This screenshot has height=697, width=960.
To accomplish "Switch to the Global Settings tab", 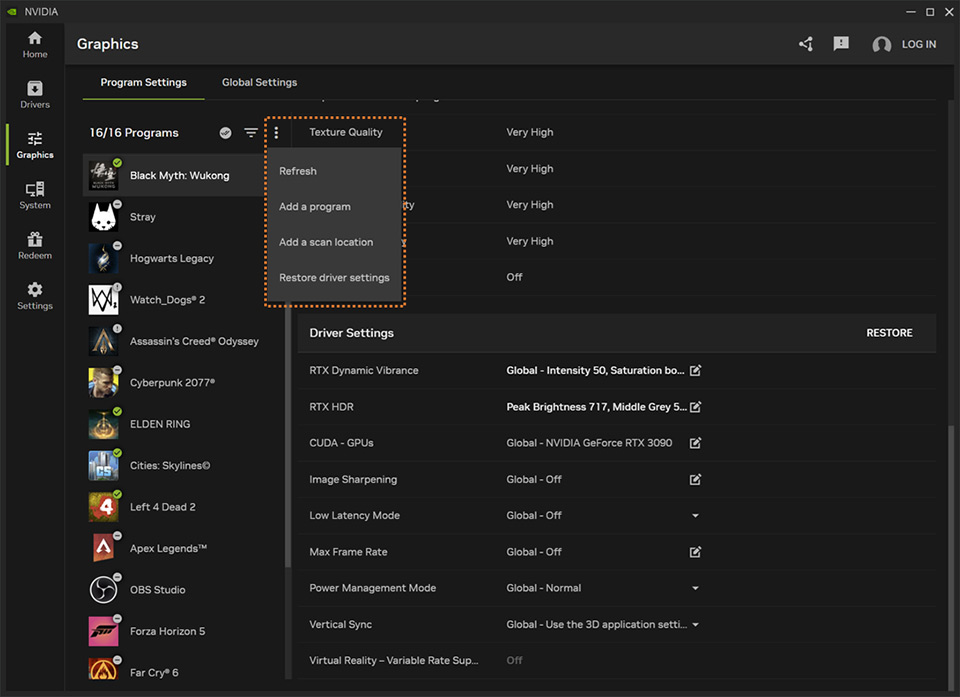I will (x=259, y=82).
